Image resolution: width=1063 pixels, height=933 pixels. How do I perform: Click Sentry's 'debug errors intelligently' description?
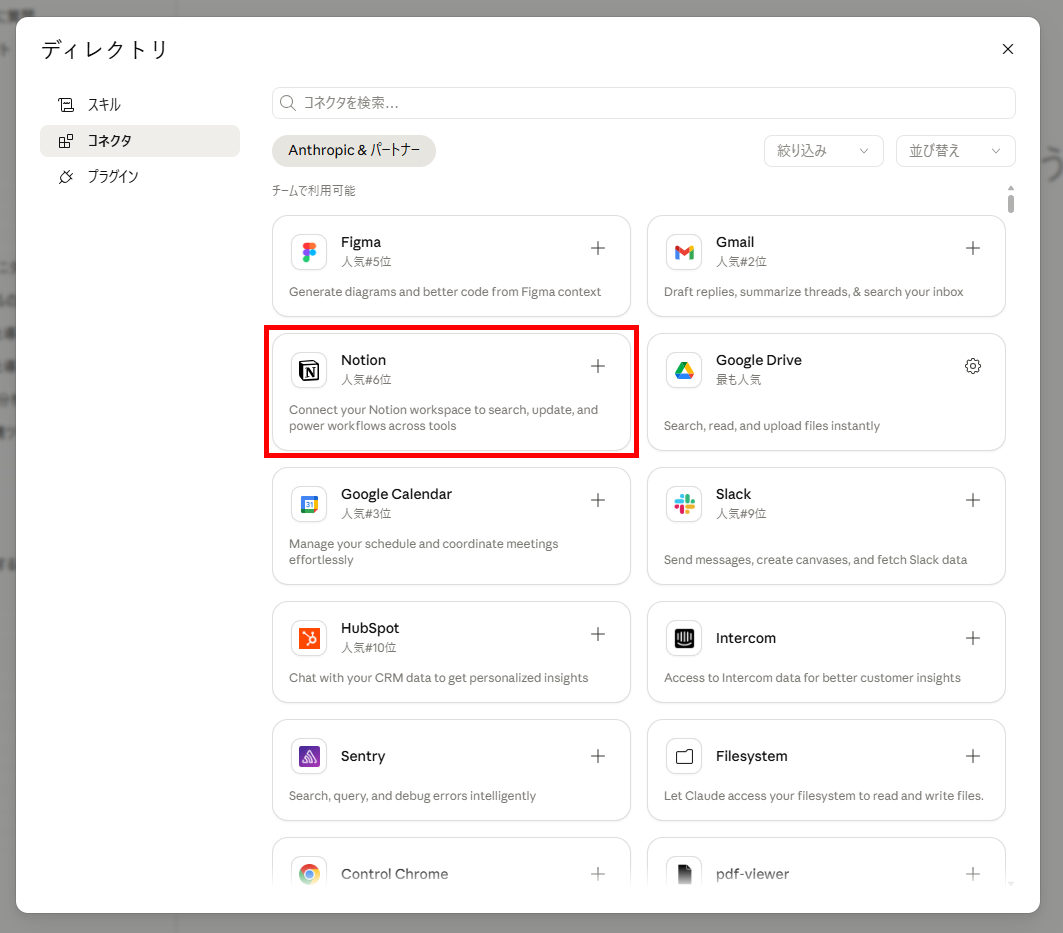412,796
